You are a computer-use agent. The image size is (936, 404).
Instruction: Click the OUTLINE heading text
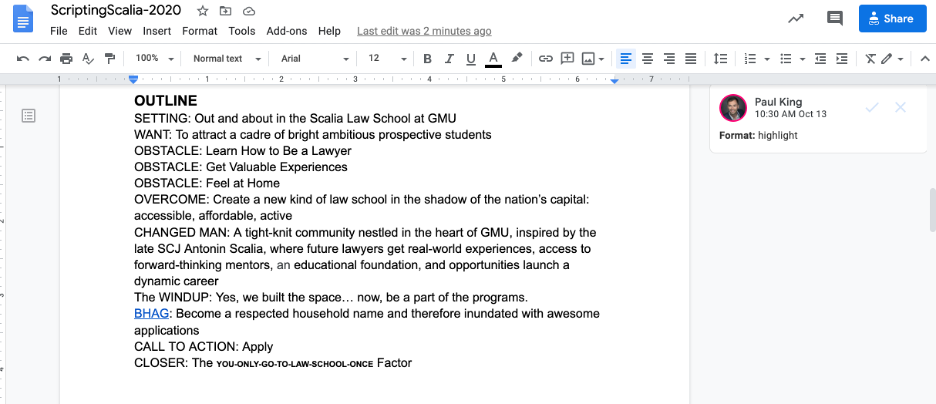[x=165, y=101]
